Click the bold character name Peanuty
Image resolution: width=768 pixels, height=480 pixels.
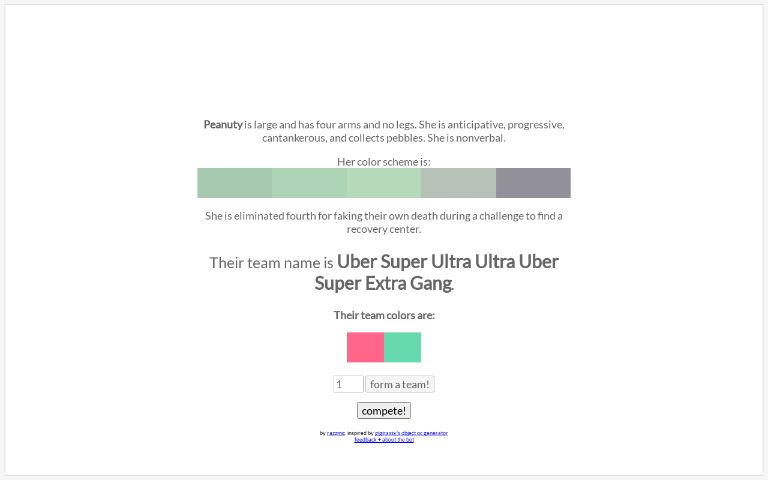(223, 125)
